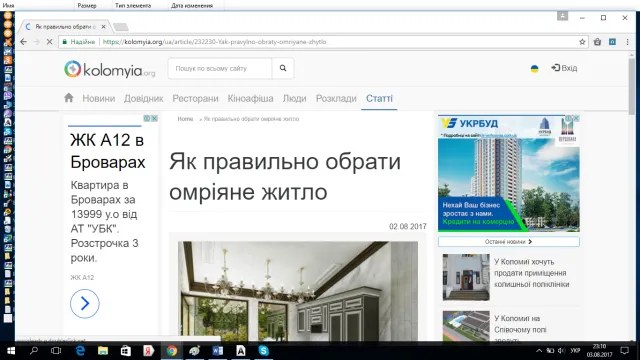This screenshot has width=640, height=360.
Task: Click the Вхід login link
Action: [x=564, y=68]
